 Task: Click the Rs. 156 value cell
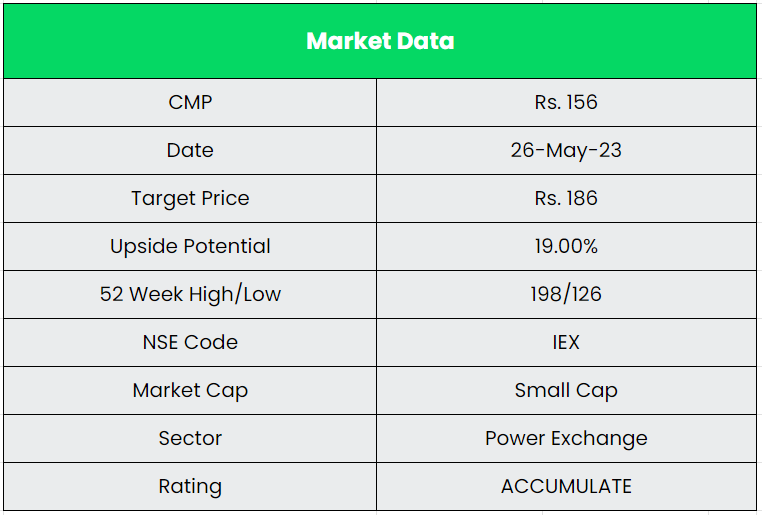click(x=566, y=102)
